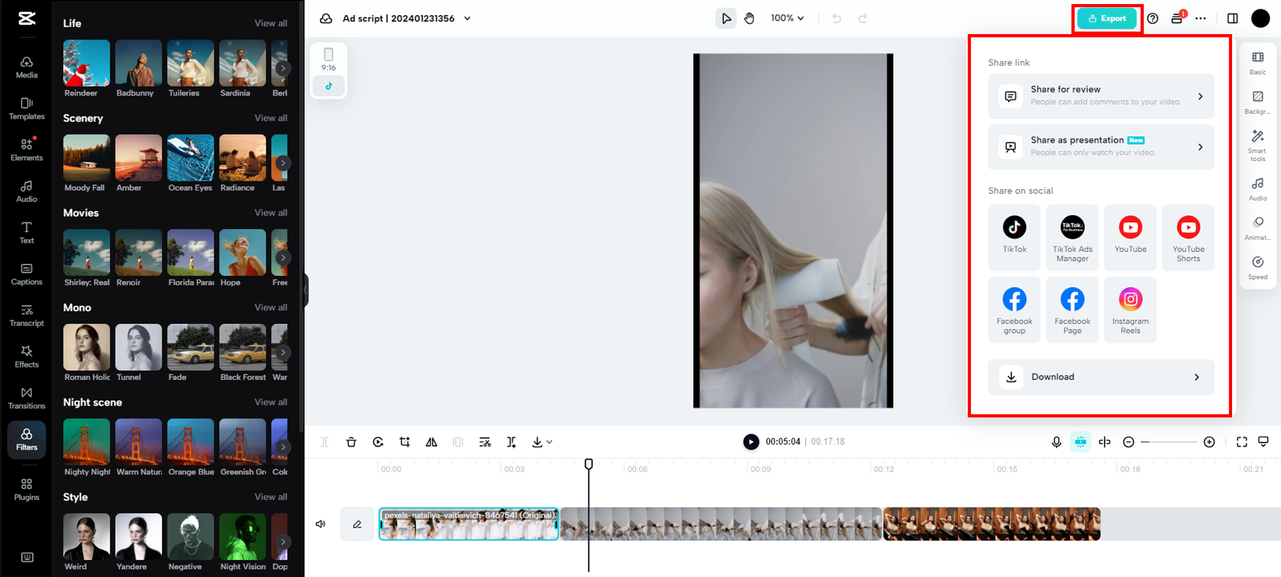Screen dimensions: 1281x577
Task: Open the zoom level 100% dropdown
Action: tap(788, 18)
